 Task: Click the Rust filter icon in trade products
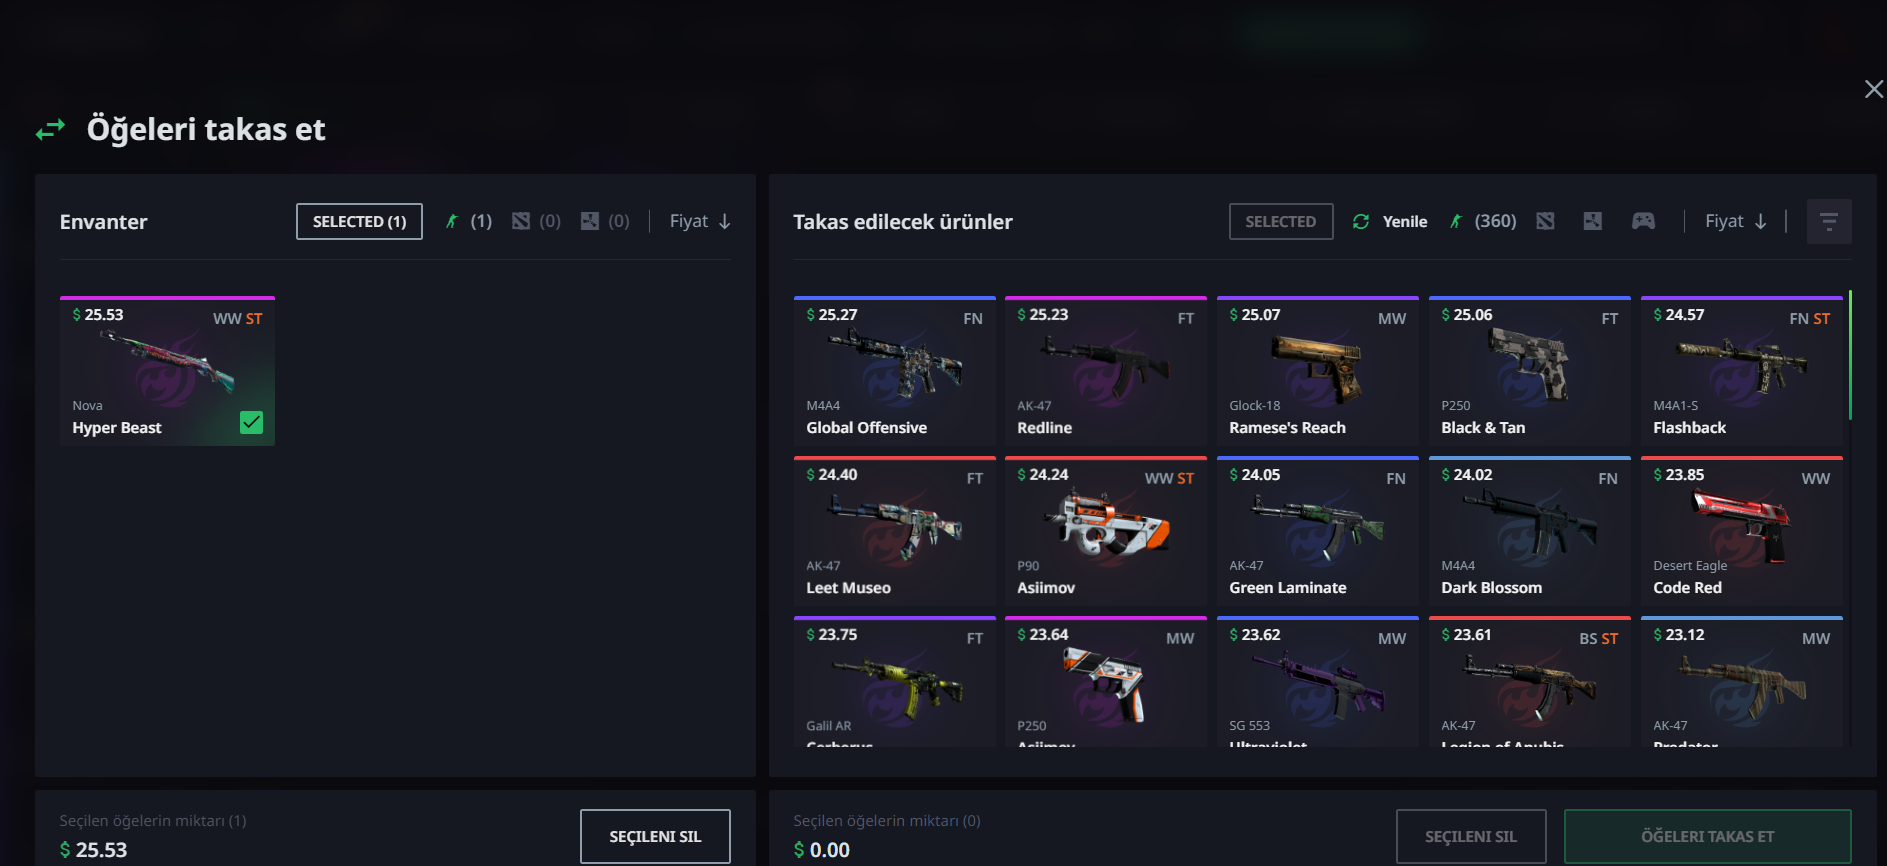coord(1593,221)
